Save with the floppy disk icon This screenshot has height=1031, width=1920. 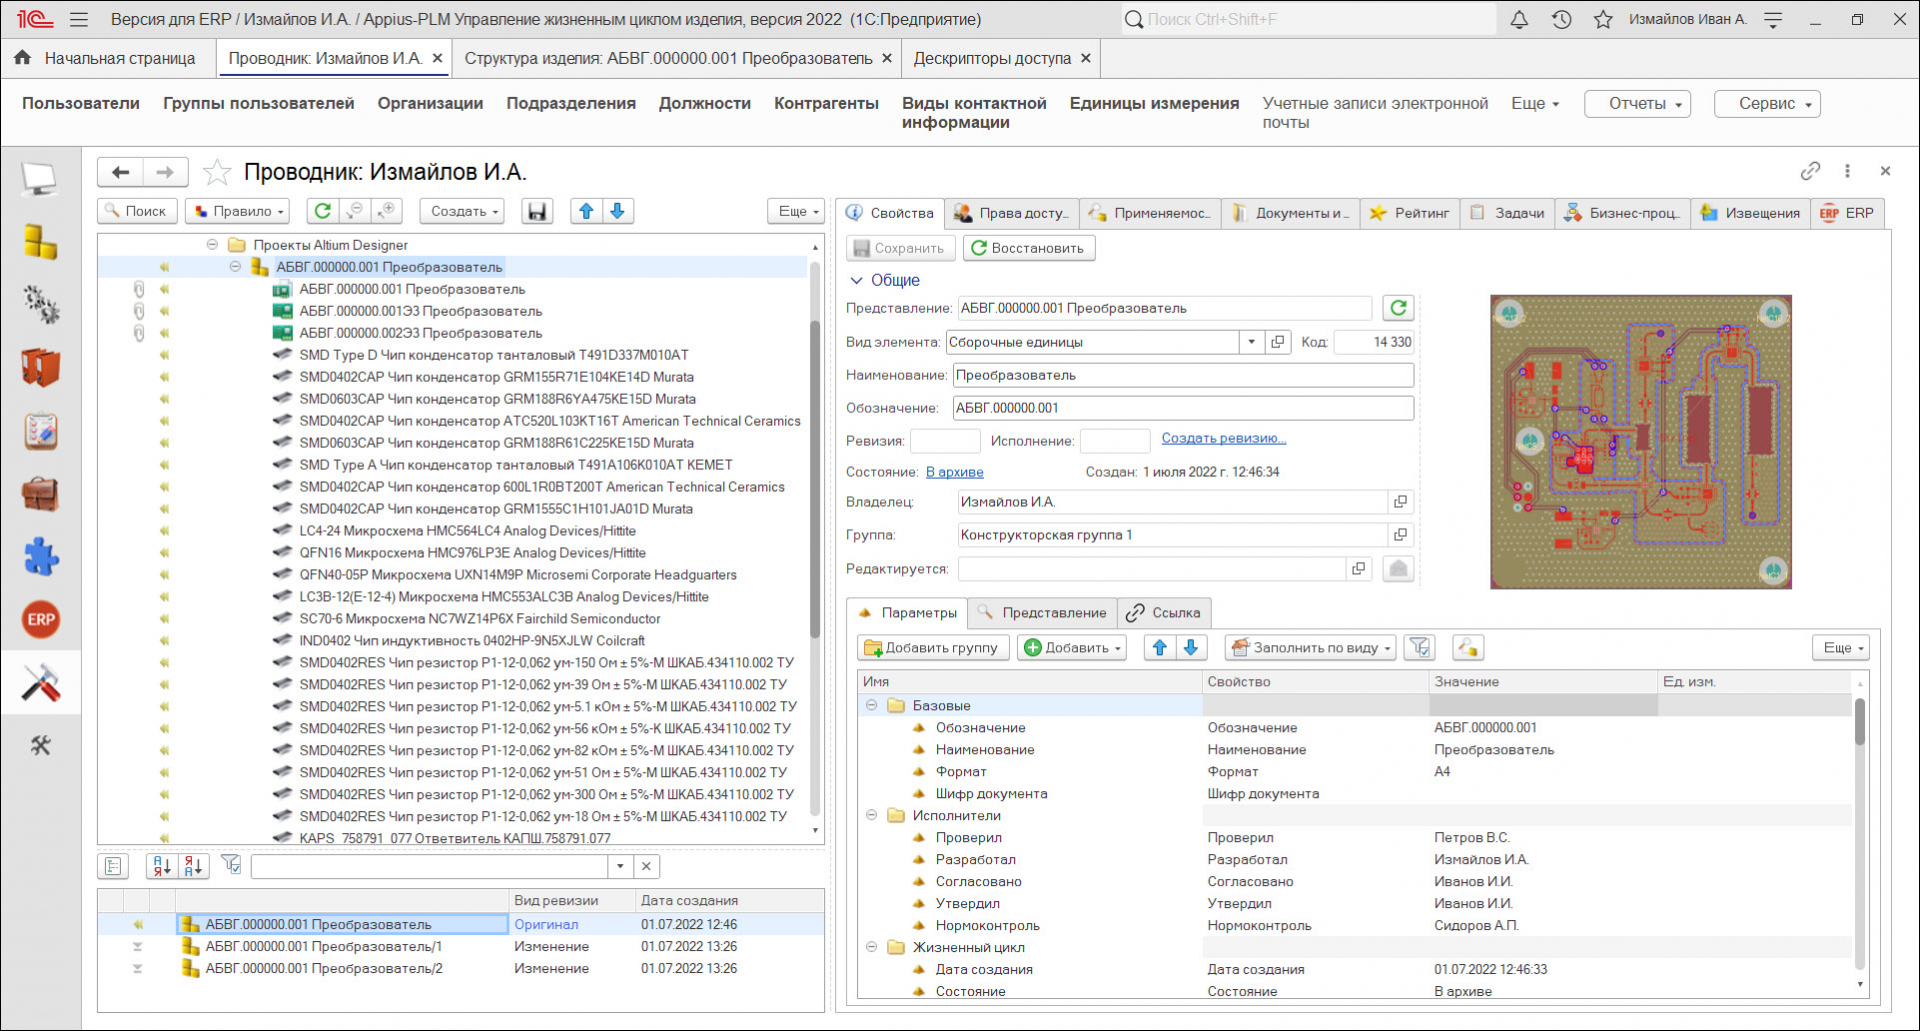(537, 211)
